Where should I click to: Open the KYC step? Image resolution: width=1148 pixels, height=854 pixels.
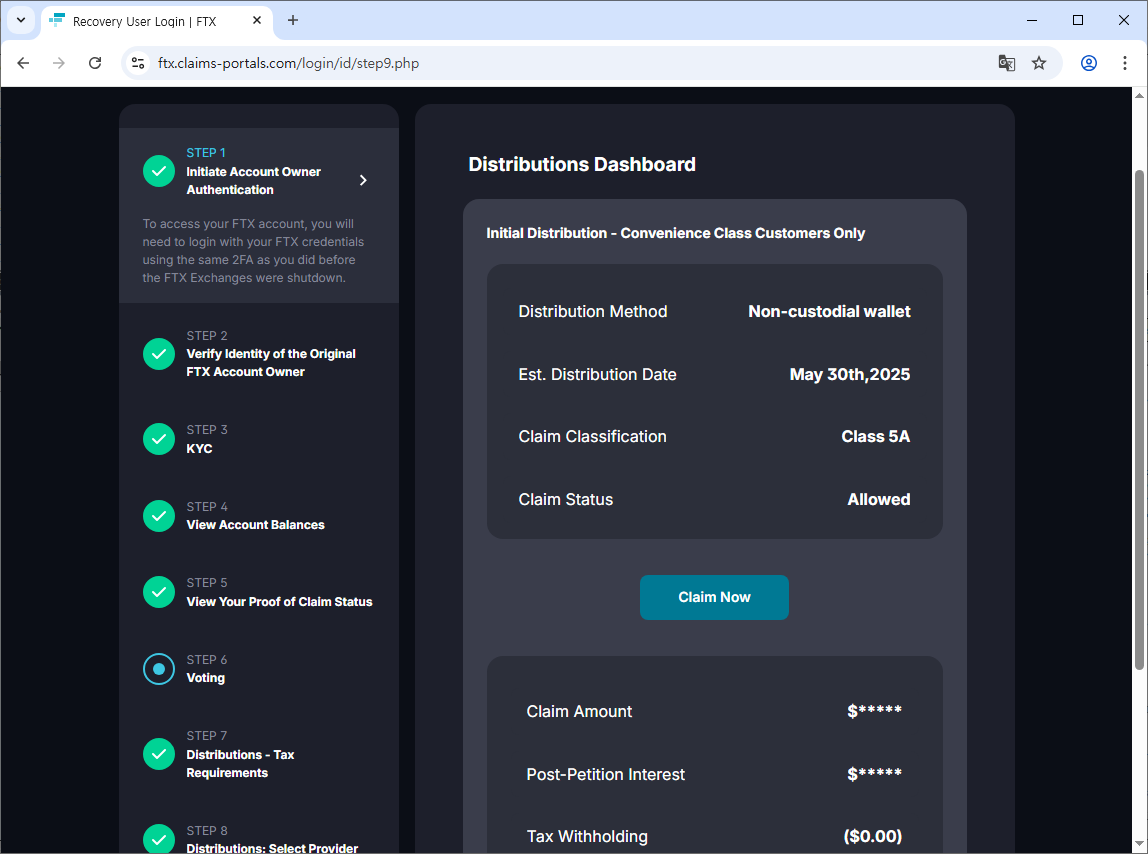199,448
